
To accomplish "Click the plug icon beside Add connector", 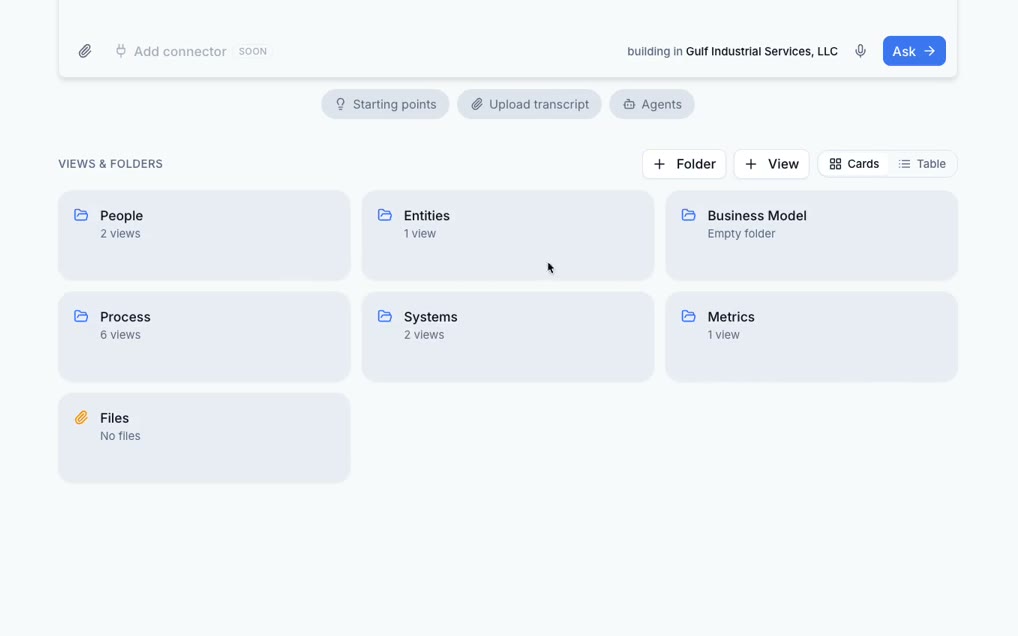I will click(121, 51).
